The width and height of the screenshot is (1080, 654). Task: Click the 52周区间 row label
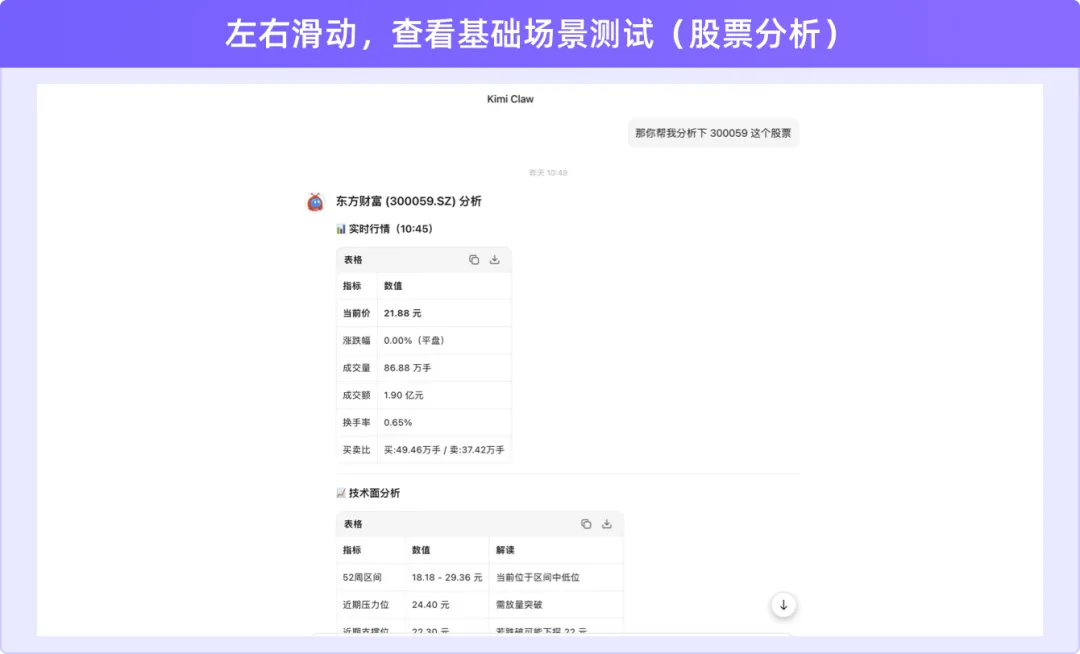[362, 578]
